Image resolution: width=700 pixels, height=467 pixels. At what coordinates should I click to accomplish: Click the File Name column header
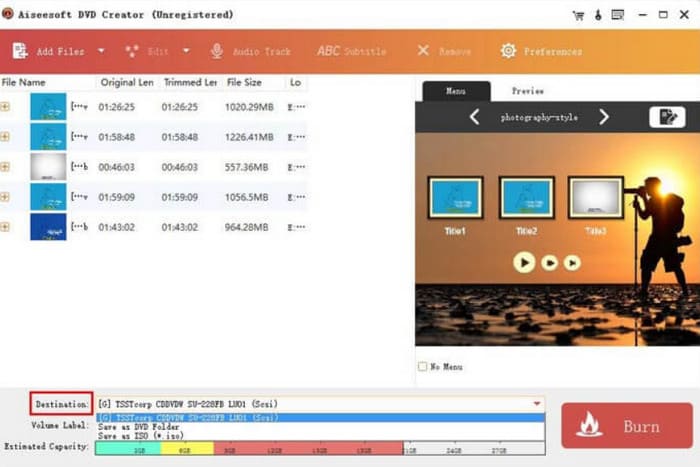[x=48, y=83]
